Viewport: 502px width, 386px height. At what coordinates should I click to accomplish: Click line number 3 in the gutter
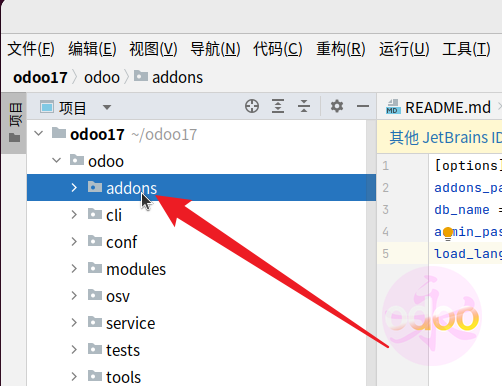[x=386, y=210]
